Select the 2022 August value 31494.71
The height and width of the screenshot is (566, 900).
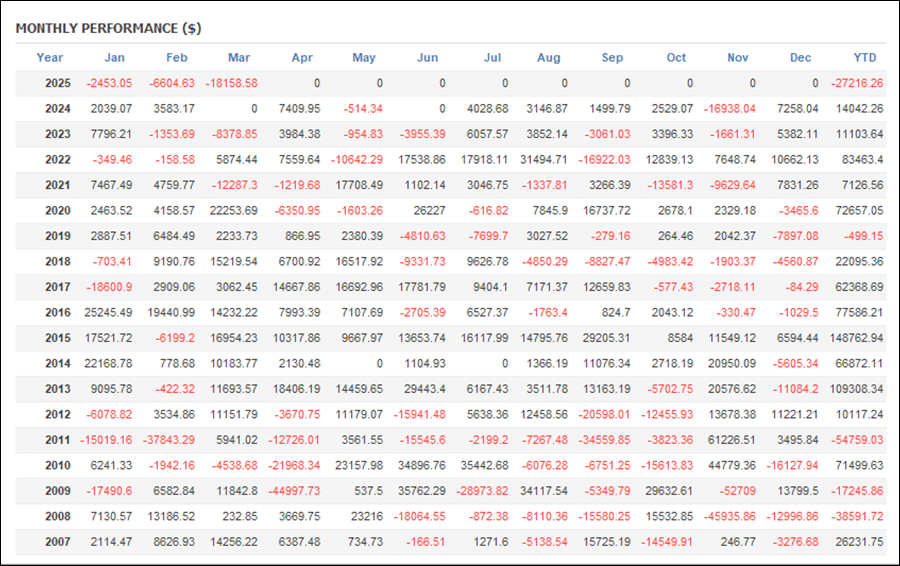coord(544,160)
